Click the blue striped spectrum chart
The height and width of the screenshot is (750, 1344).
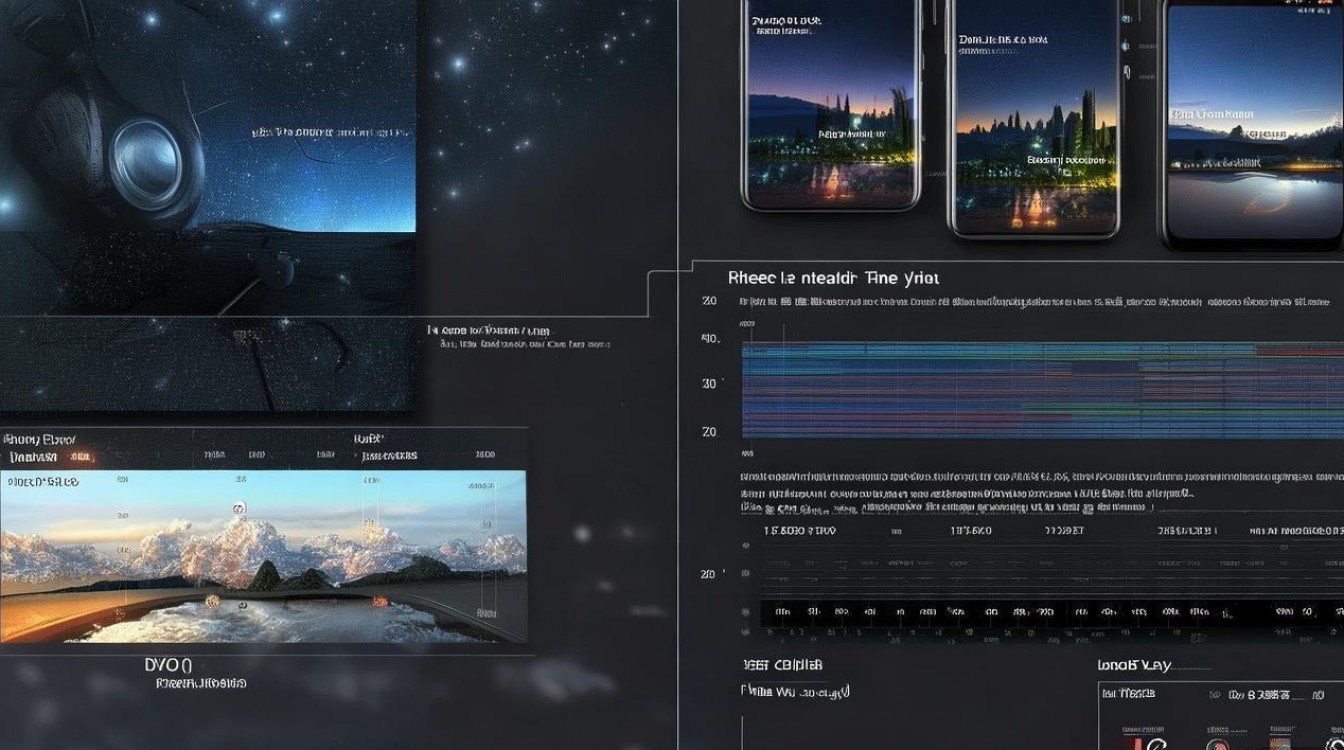pos(1042,392)
